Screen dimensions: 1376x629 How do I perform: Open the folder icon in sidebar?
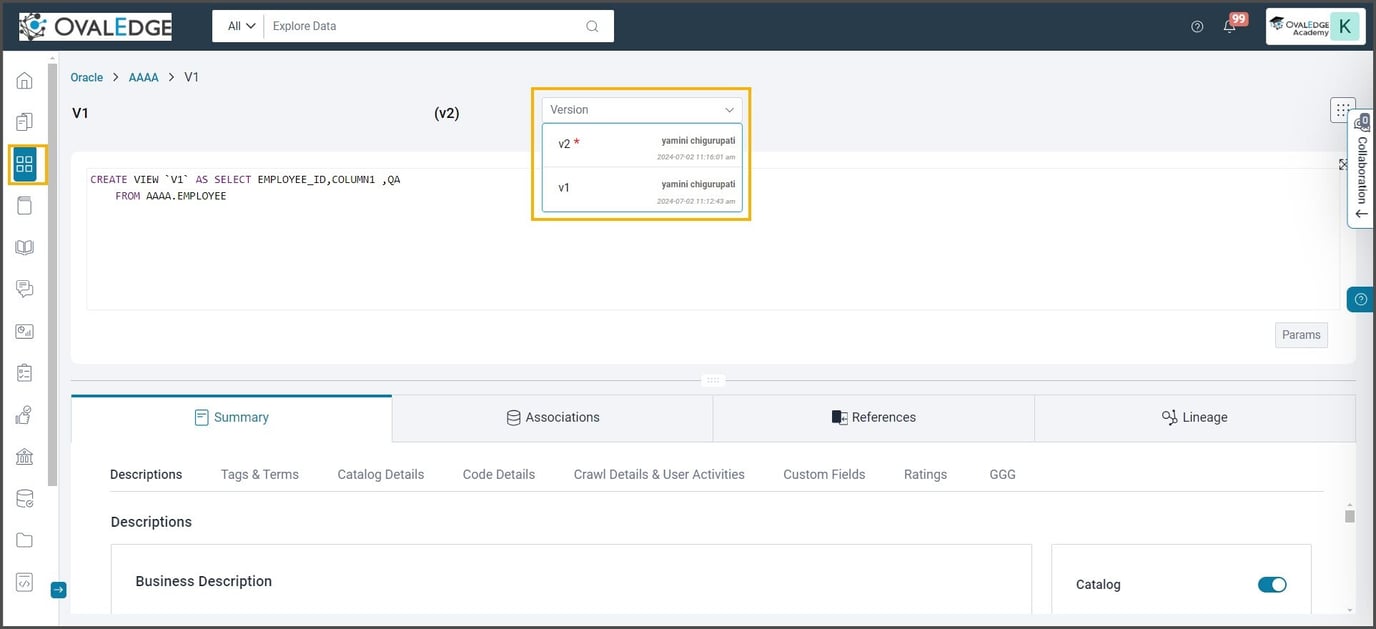(24, 540)
